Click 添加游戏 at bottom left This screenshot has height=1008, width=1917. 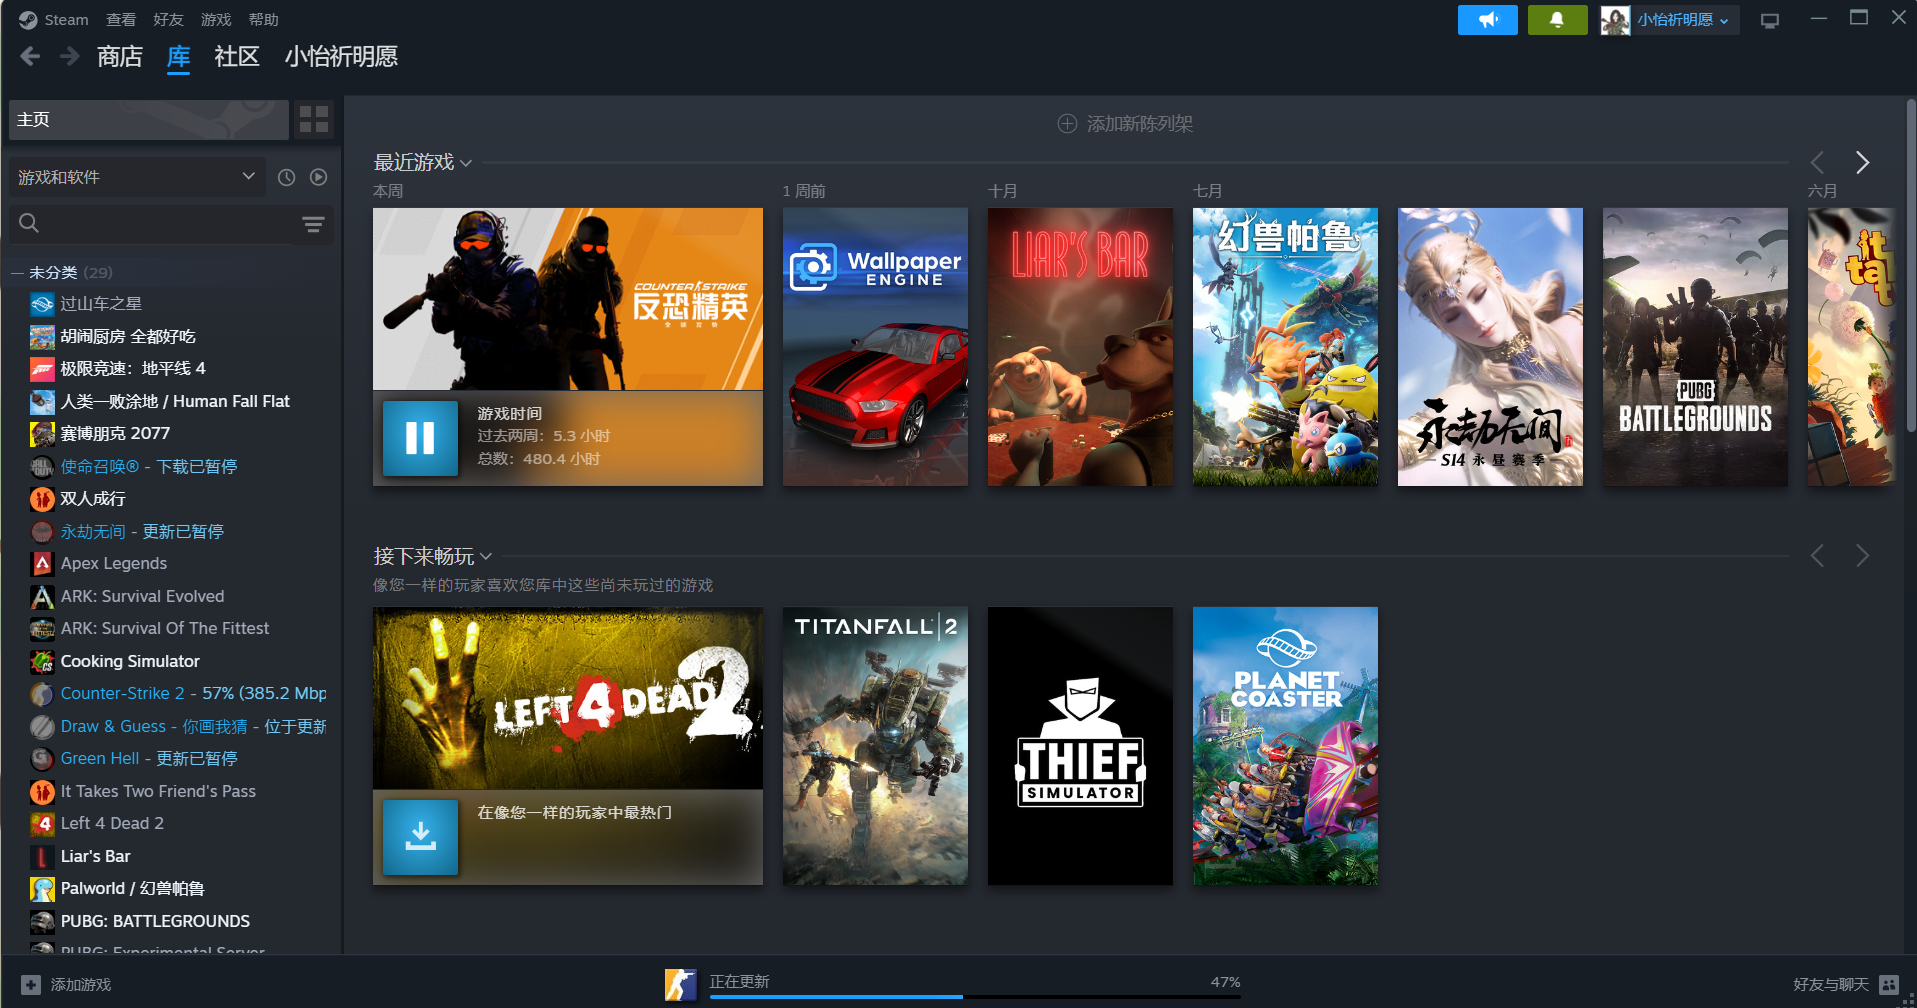pos(67,985)
